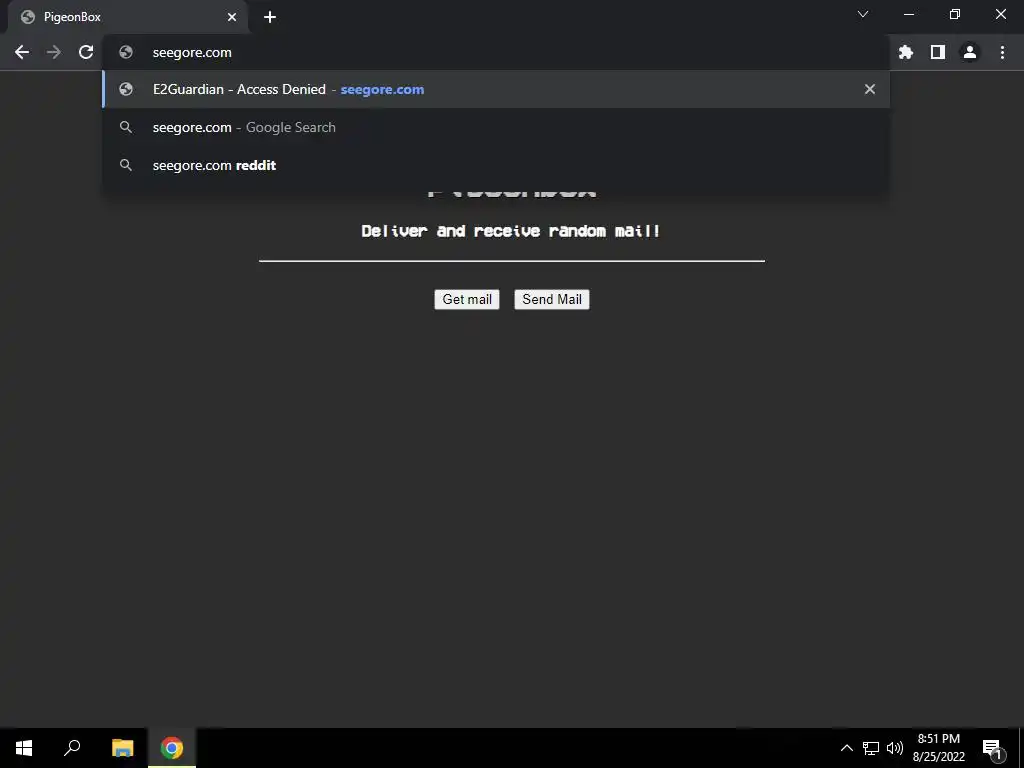Minimize the Chrome window
1024x768 pixels.
[908, 14]
